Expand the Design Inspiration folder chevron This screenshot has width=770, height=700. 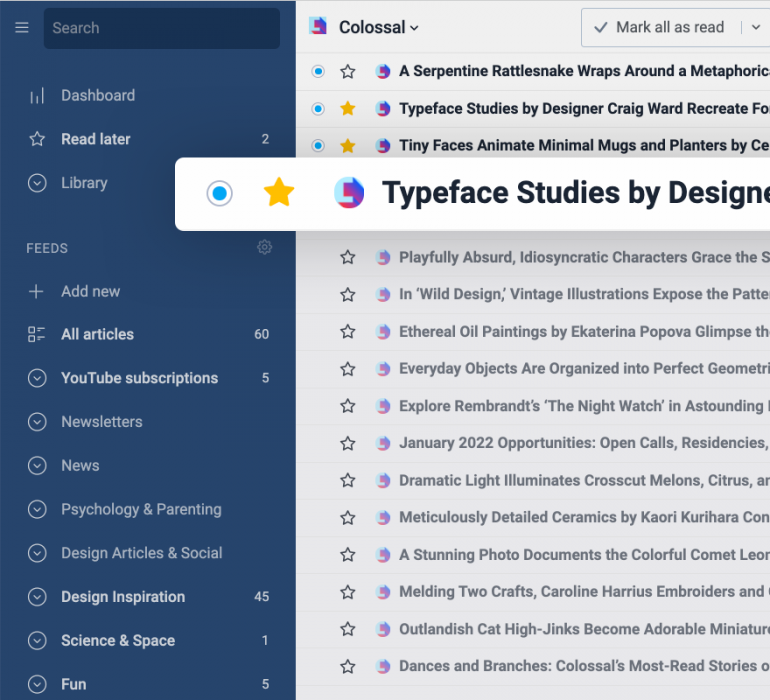[x=37, y=597]
